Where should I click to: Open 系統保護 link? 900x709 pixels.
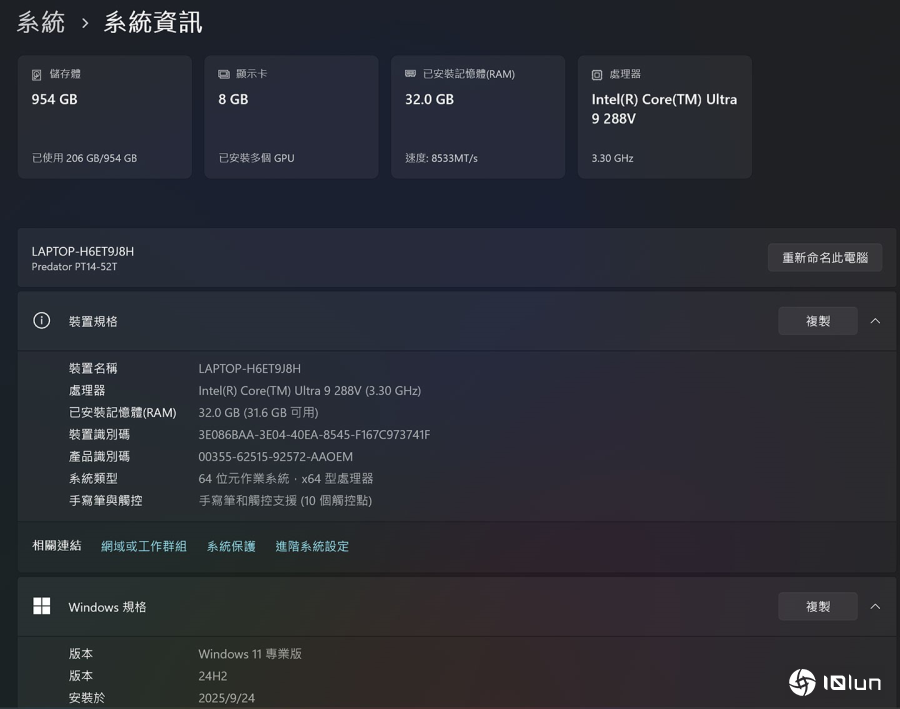pyautogui.click(x=231, y=546)
